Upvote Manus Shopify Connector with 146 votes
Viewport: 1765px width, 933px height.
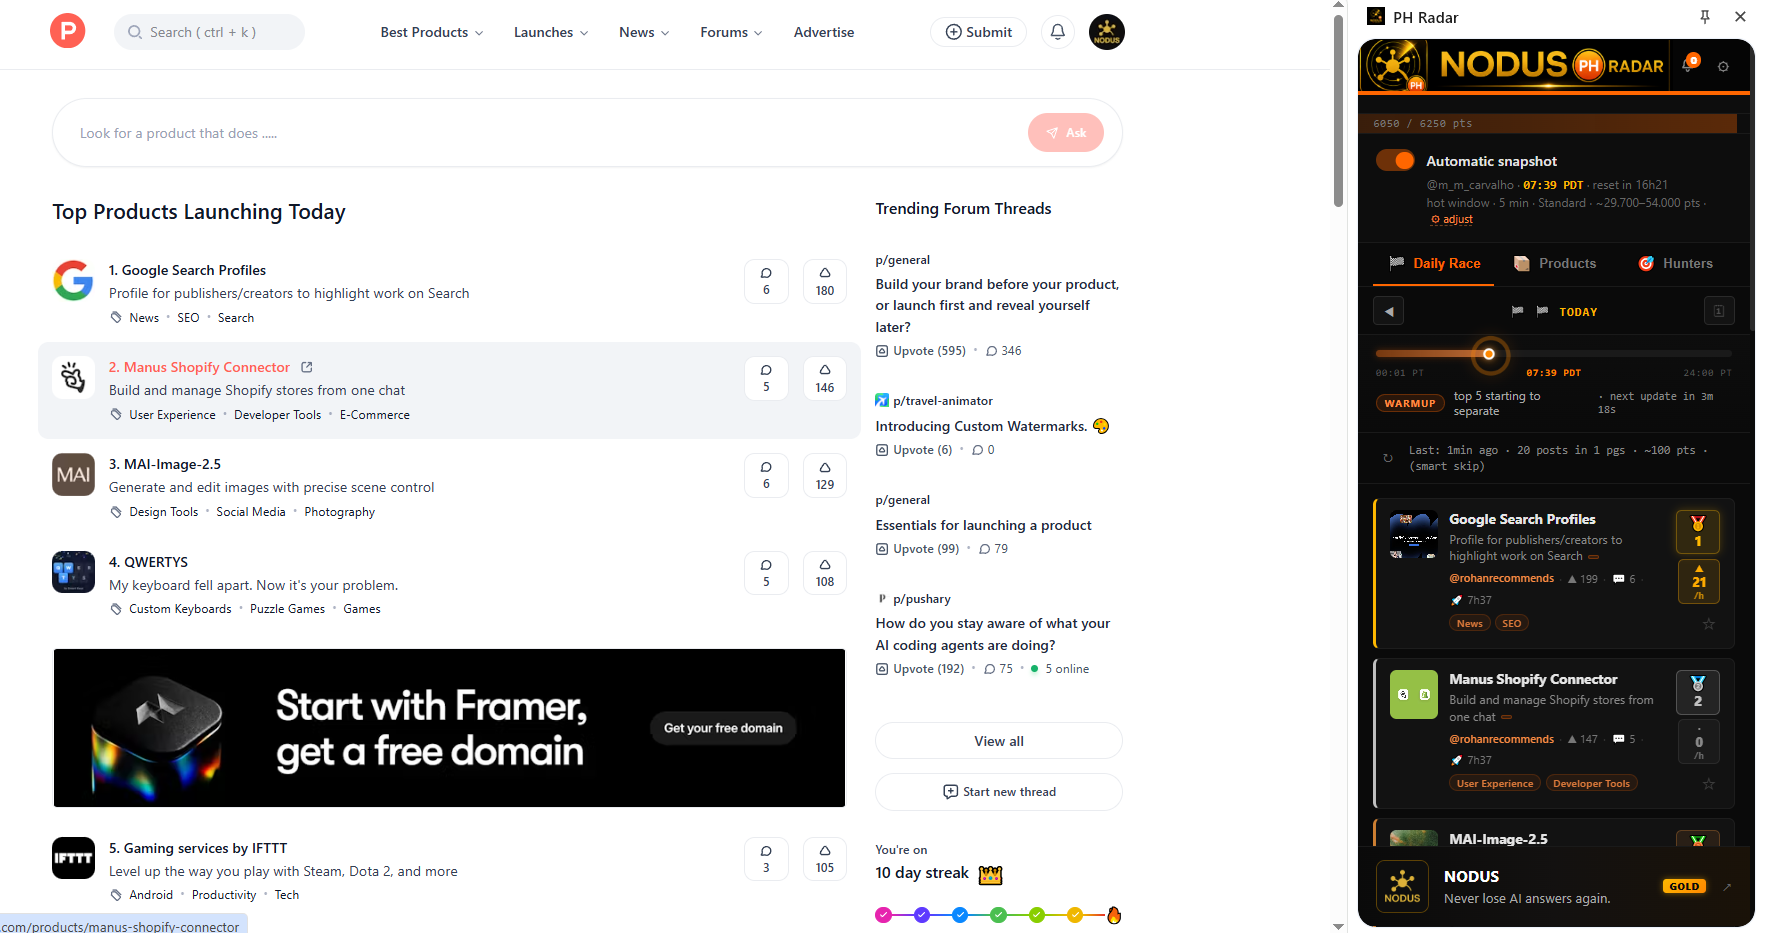(825, 378)
